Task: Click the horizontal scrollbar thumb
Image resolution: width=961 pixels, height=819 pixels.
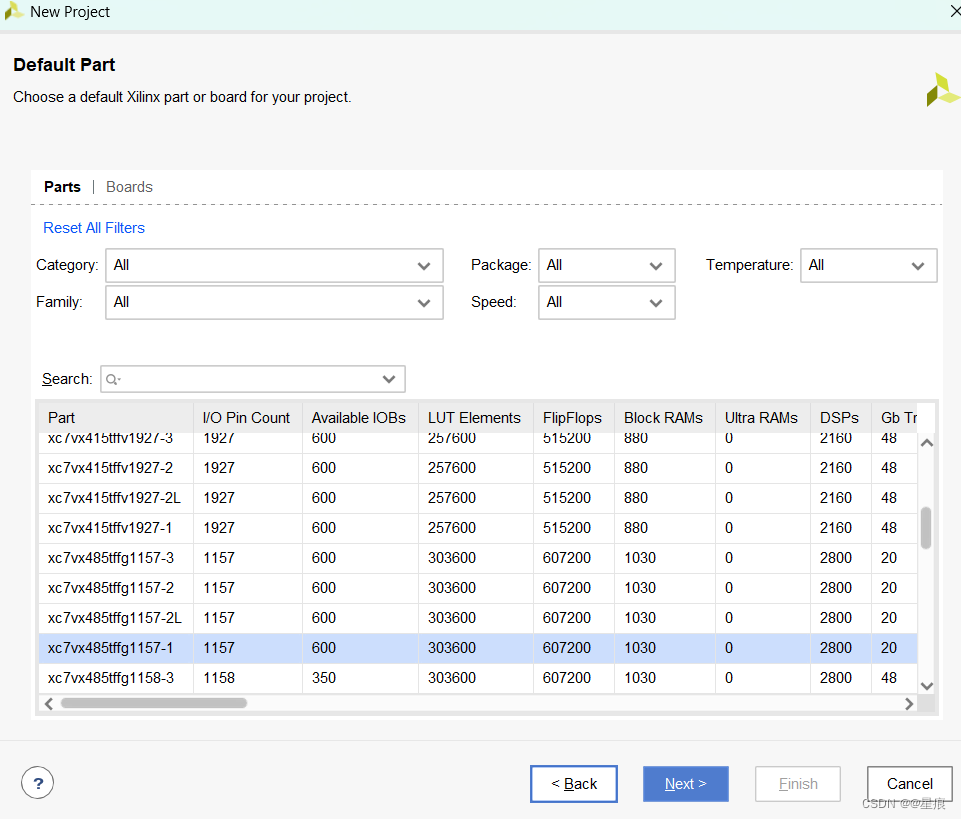Action: coord(154,703)
